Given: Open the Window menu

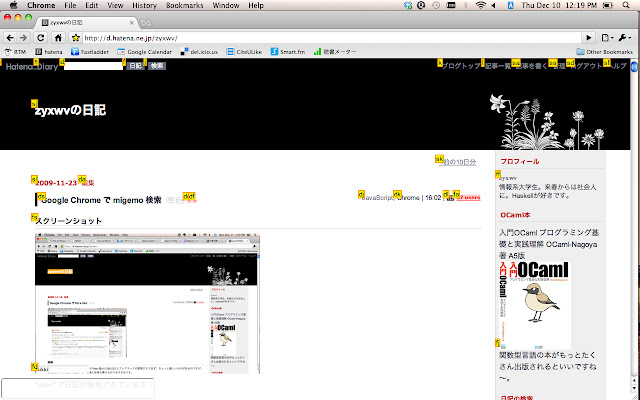Looking at the screenshot, I should point(226,5).
